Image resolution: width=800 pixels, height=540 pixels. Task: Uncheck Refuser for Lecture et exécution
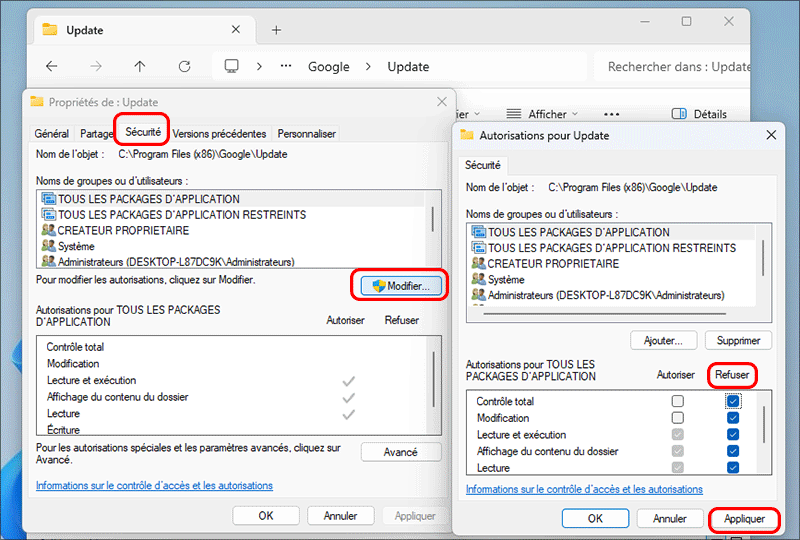coord(733,435)
